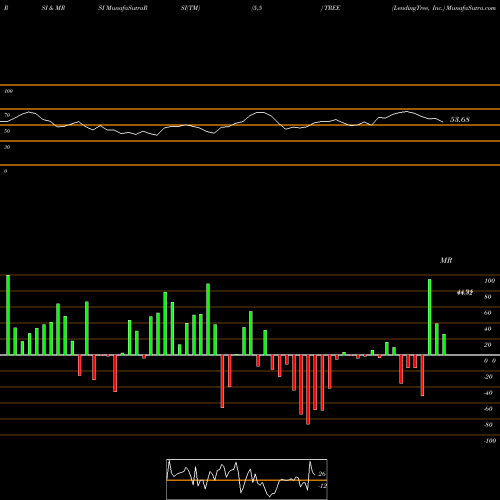Click the '(5,5' parameter text in header
Image resolution: width=500 pixels, height=500 pixels.
pyautogui.click(x=257, y=8)
